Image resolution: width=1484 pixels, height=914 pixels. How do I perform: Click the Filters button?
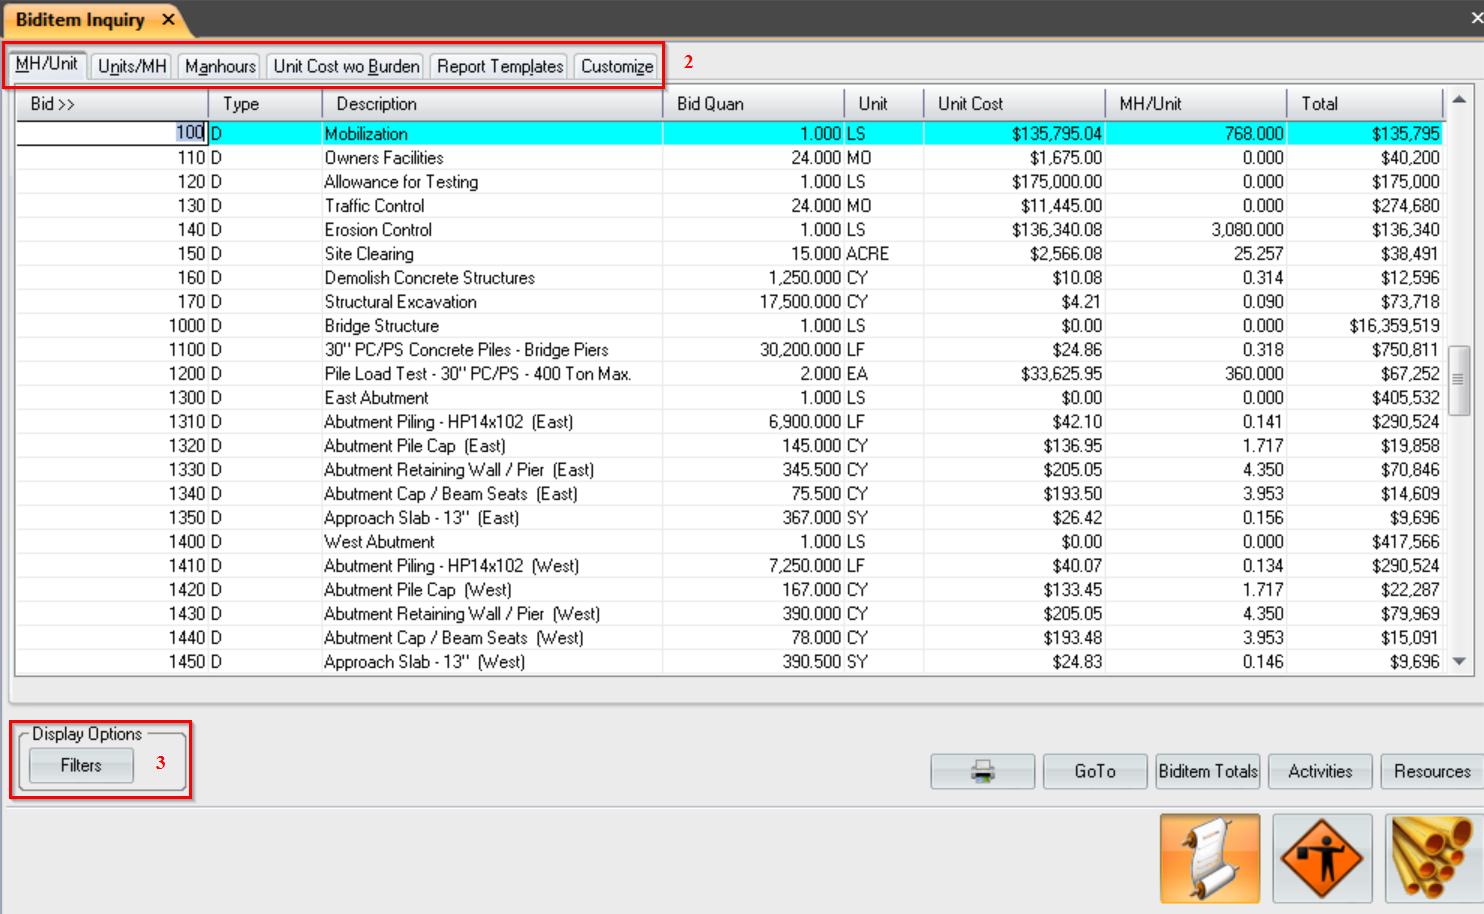(x=81, y=765)
